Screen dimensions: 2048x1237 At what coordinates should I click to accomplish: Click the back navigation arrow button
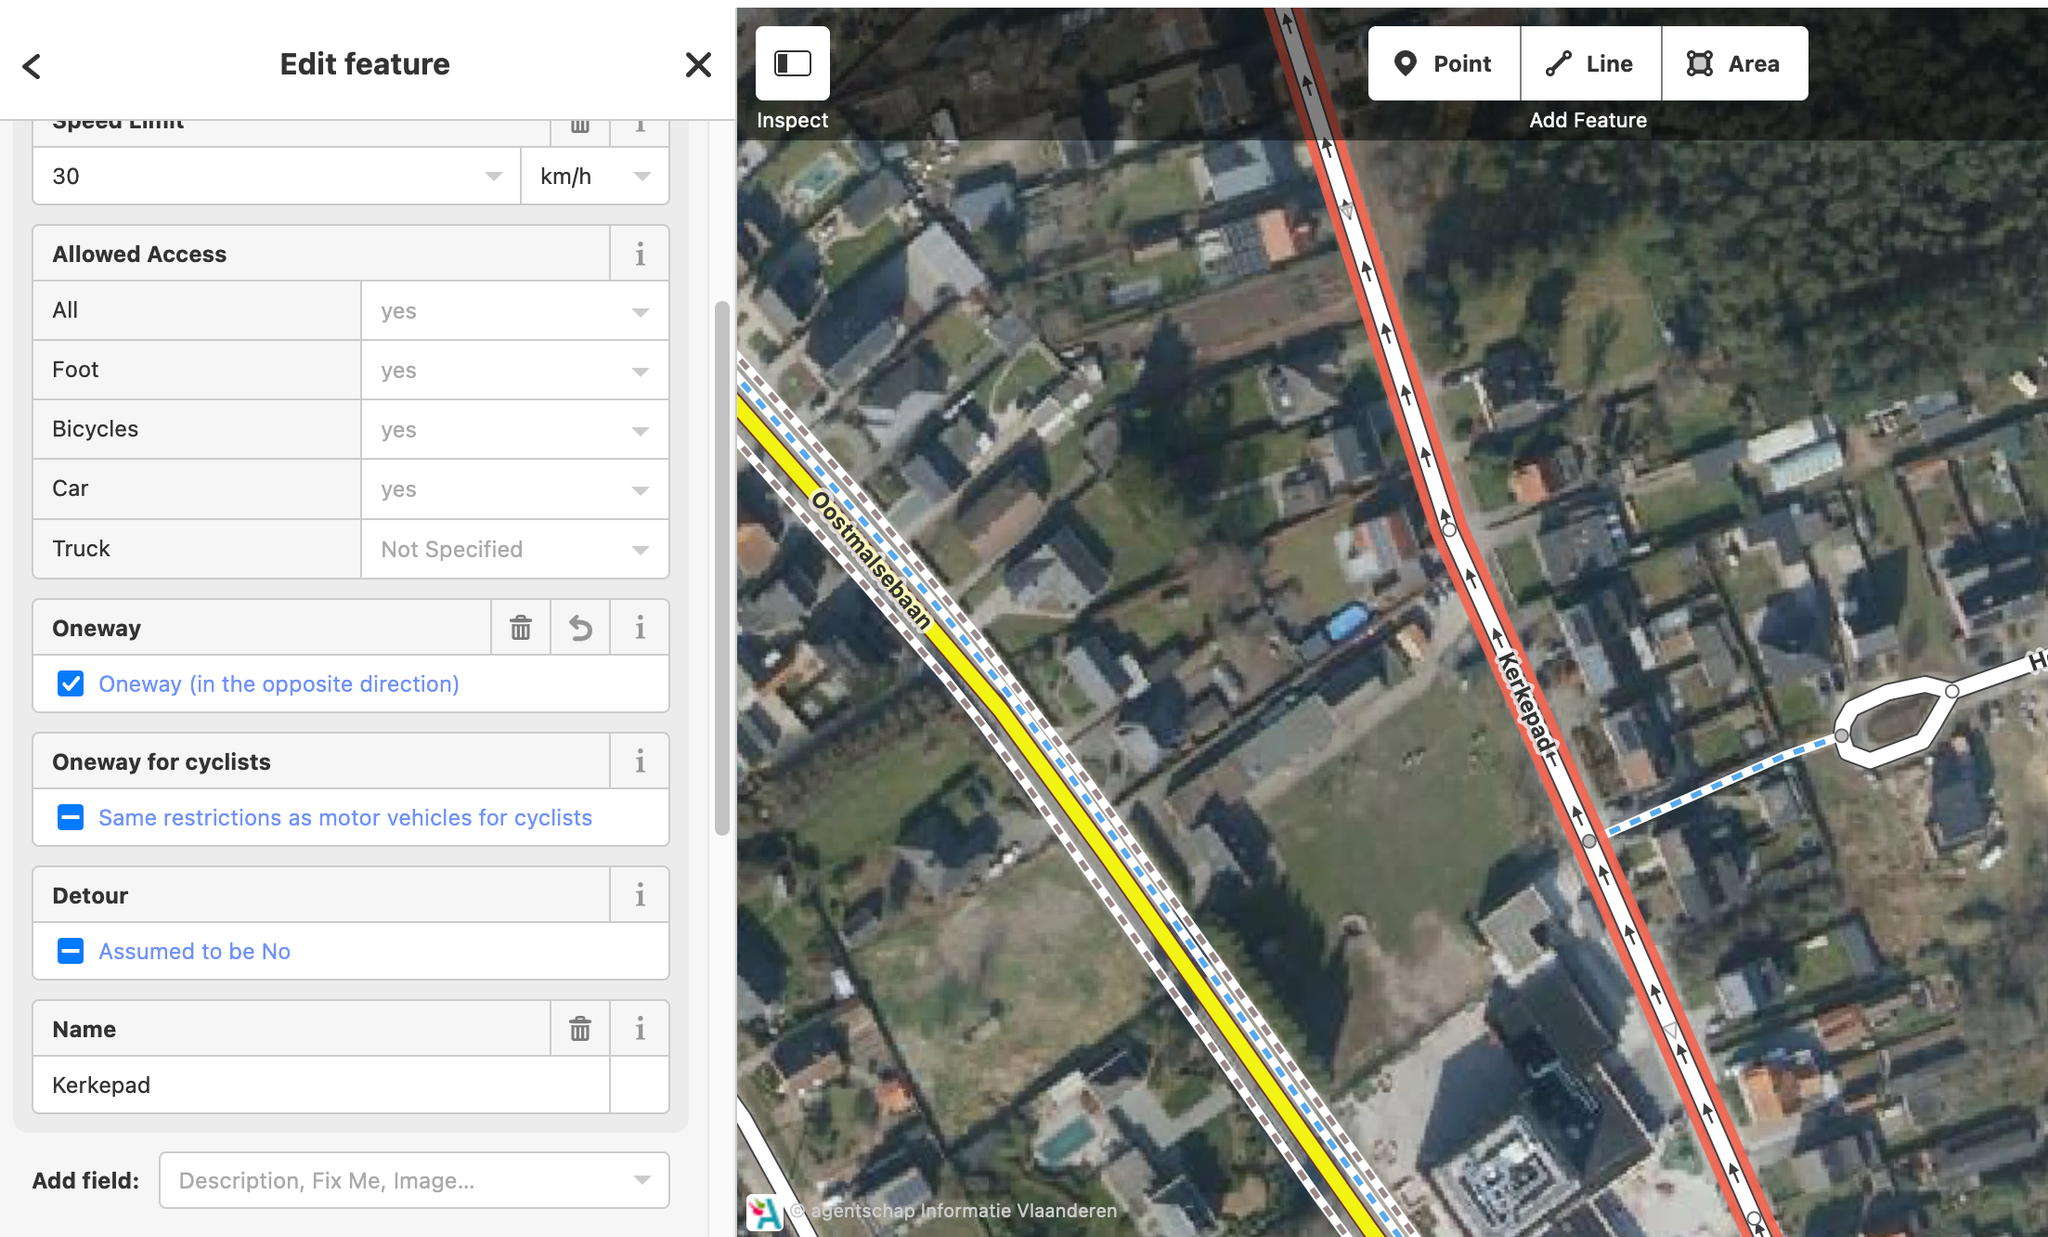pos(31,64)
